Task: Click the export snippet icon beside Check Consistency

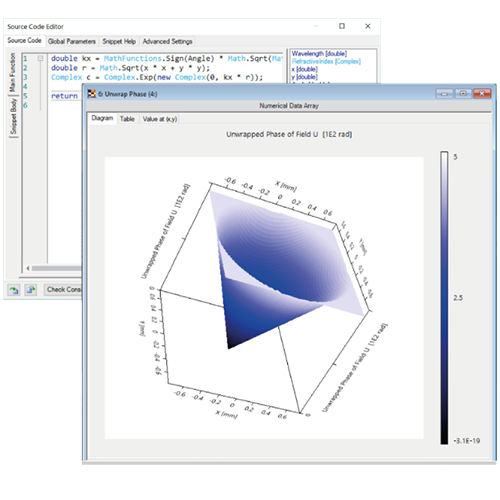Action: 31,290
